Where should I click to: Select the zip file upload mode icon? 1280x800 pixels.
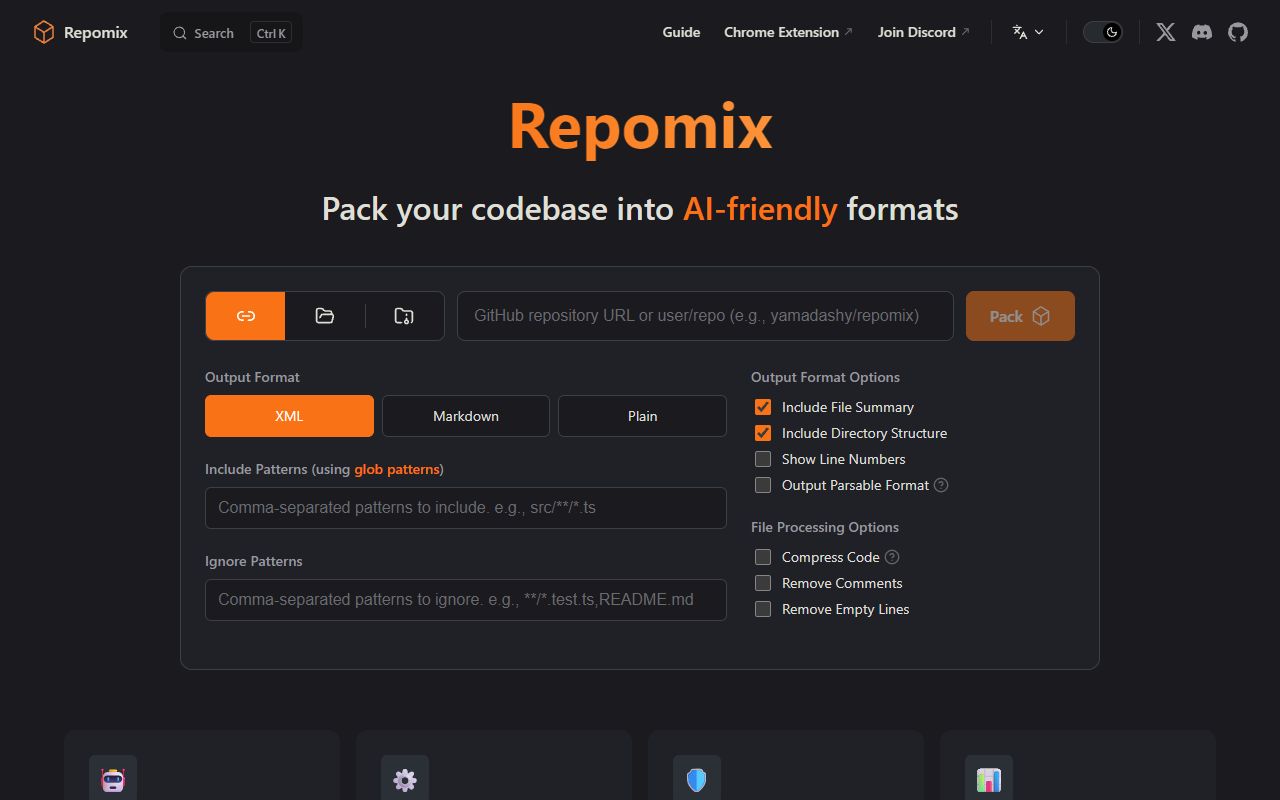(x=403, y=315)
